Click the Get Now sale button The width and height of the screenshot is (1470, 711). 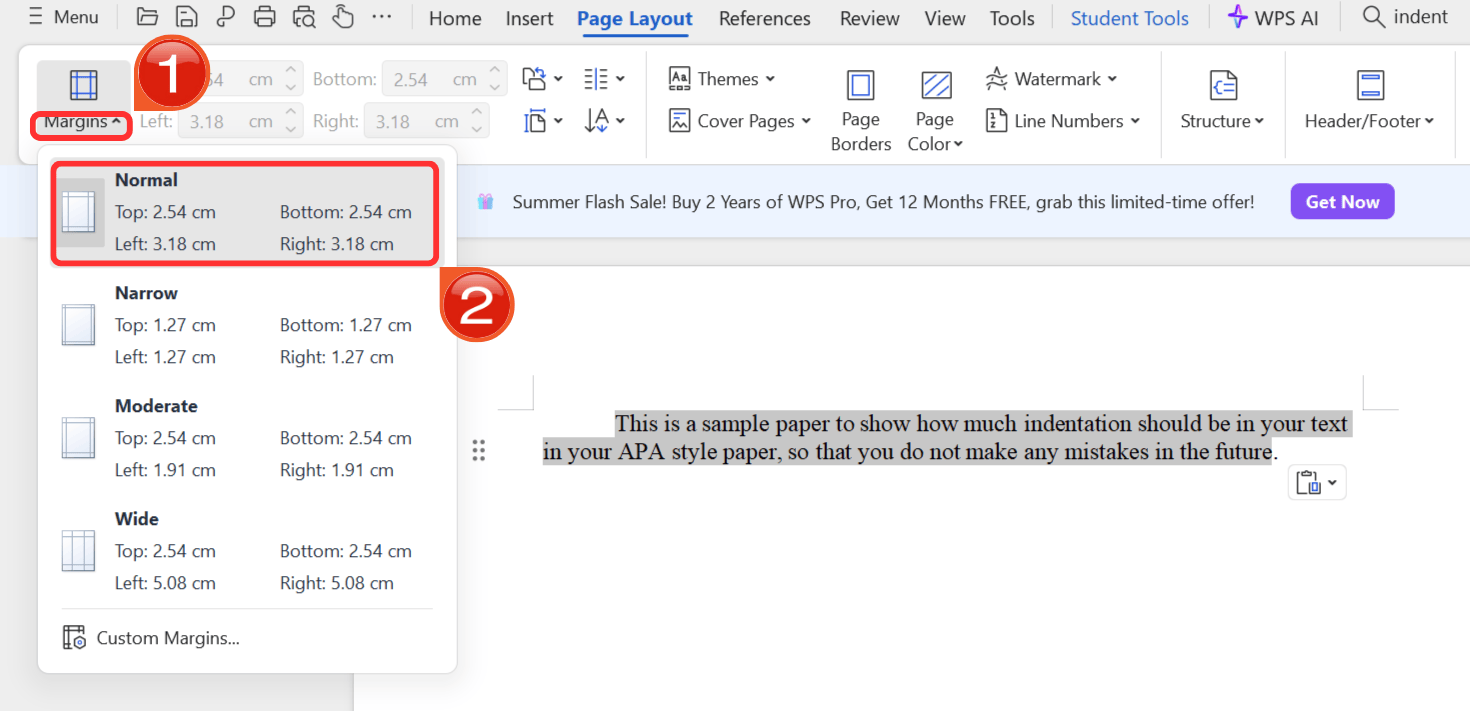[1342, 201]
